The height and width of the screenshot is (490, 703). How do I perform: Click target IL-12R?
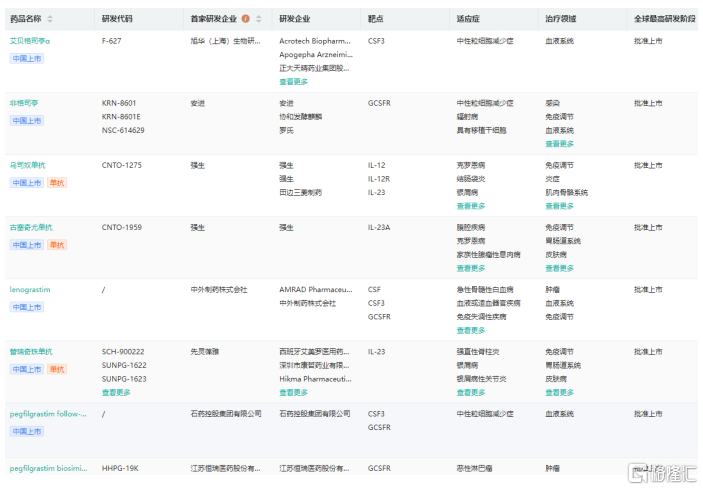click(x=379, y=179)
